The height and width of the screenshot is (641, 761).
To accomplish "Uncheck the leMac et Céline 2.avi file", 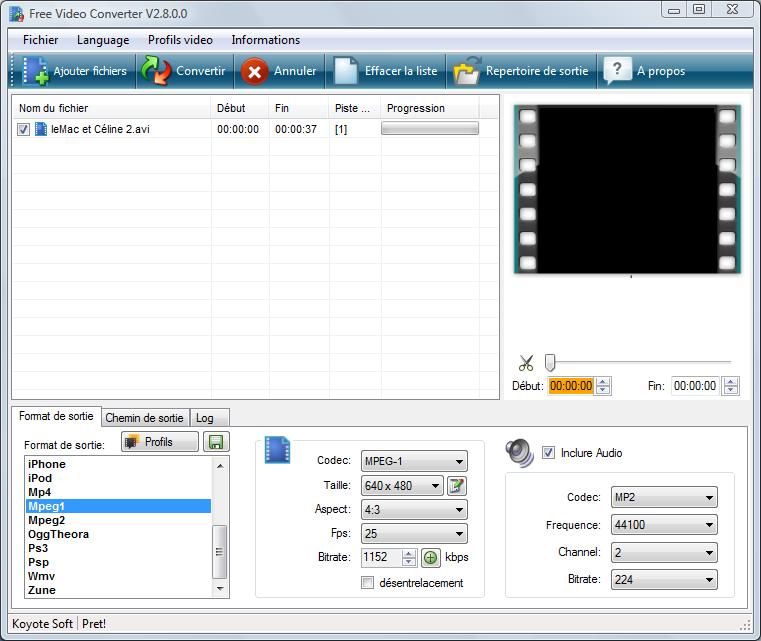I will click(24, 129).
